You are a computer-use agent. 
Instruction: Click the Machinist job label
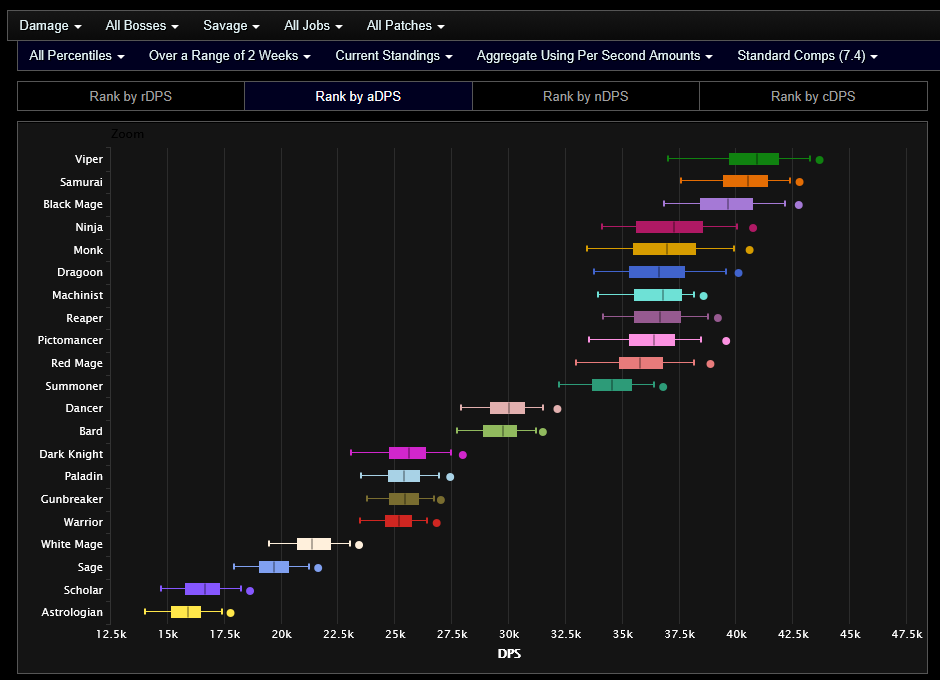click(77, 295)
